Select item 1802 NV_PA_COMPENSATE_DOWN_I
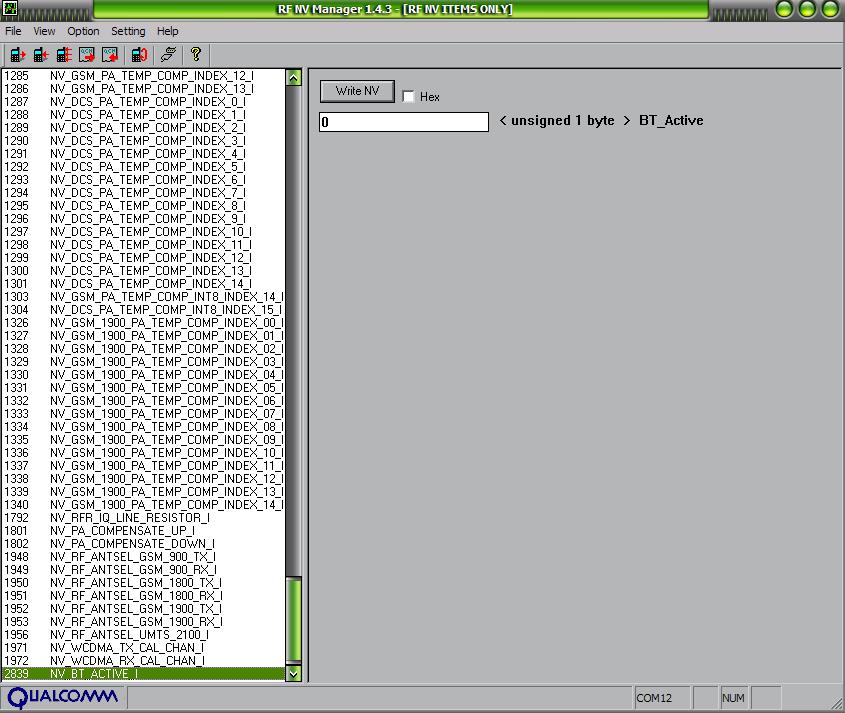Image resolution: width=845 pixels, height=713 pixels. point(143,544)
